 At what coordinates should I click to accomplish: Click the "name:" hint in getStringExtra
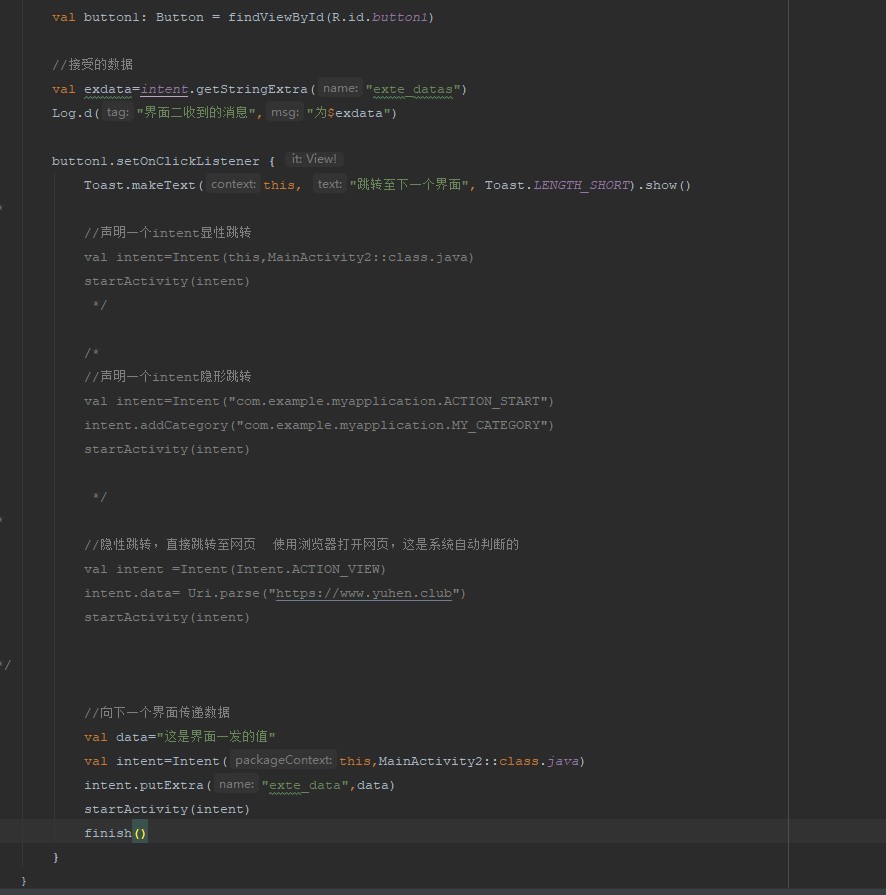pos(340,89)
